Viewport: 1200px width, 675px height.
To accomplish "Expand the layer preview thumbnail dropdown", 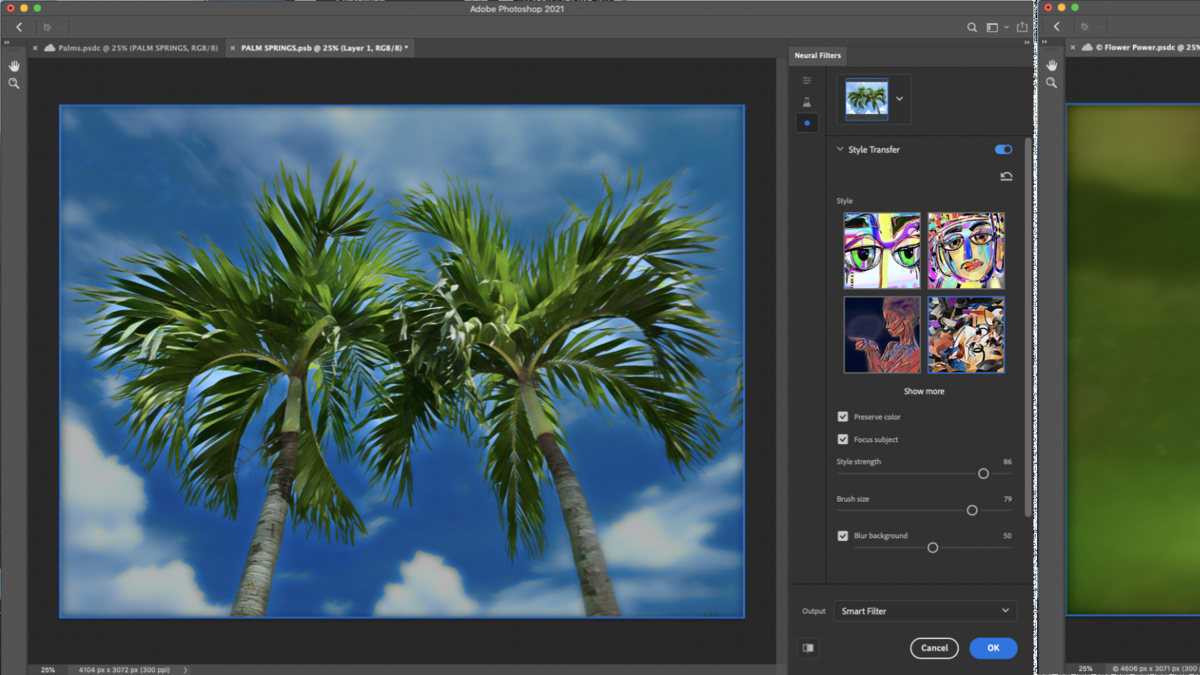I will point(899,99).
